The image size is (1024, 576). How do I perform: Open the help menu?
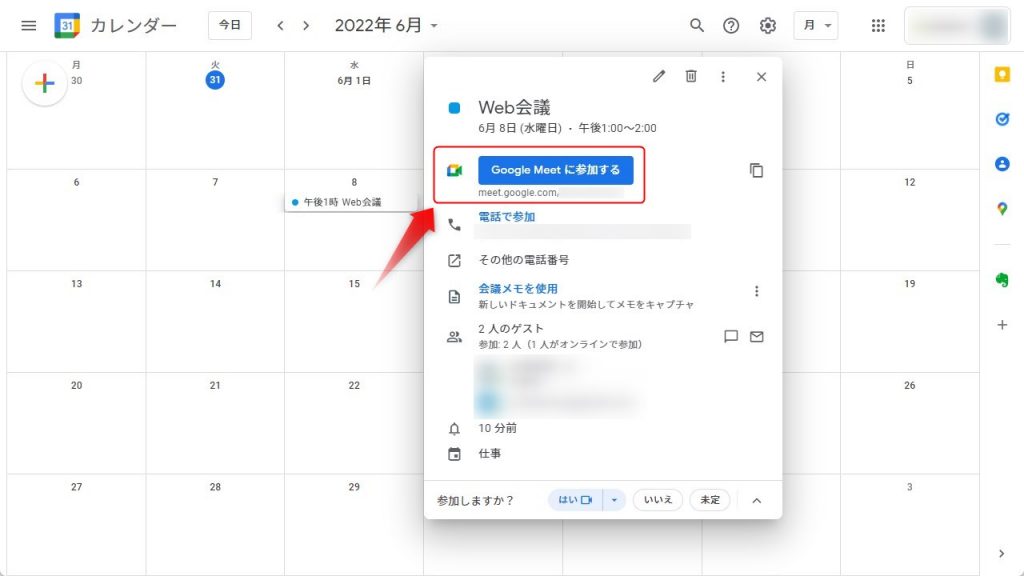731,25
